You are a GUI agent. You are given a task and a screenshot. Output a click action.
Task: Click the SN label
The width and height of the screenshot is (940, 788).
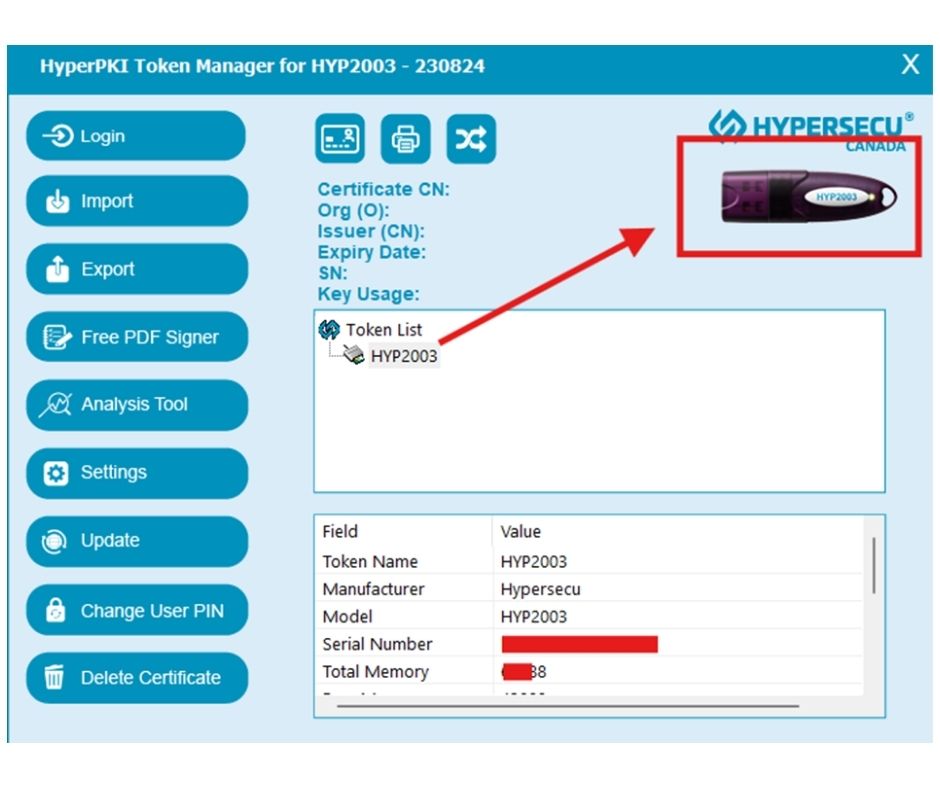pyautogui.click(x=333, y=273)
